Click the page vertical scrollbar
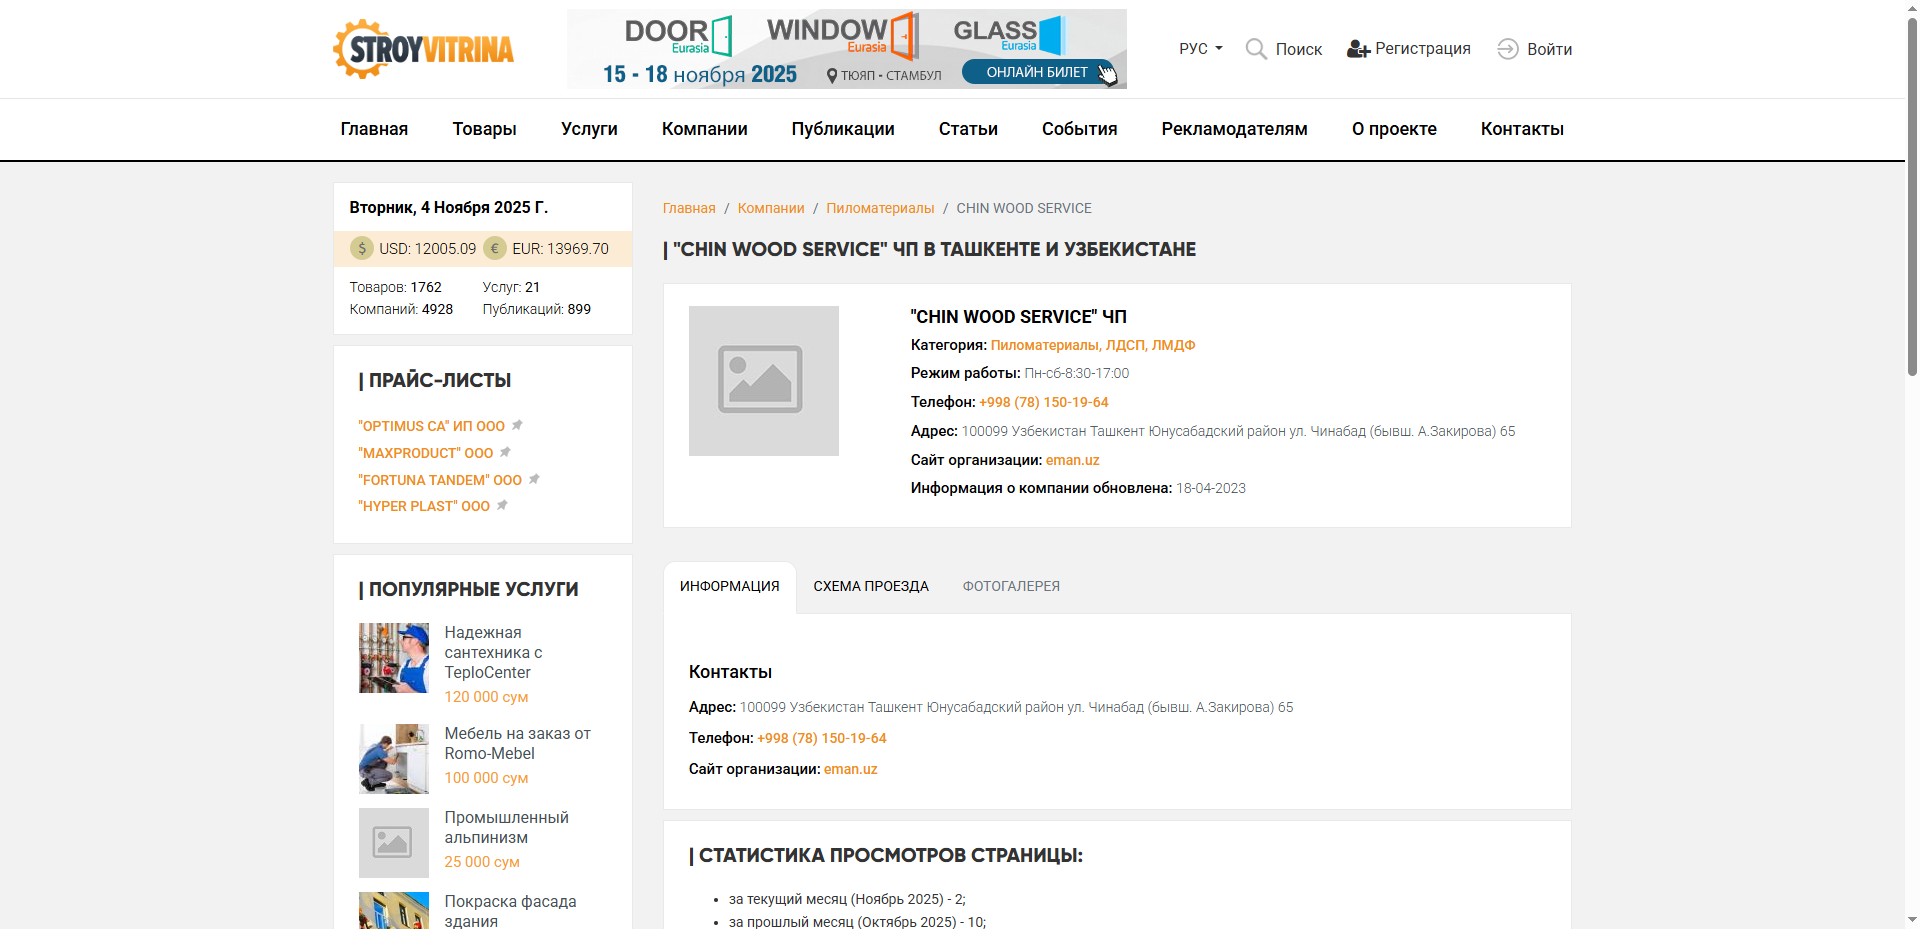The height and width of the screenshot is (929, 1920). pyautogui.click(x=1912, y=200)
